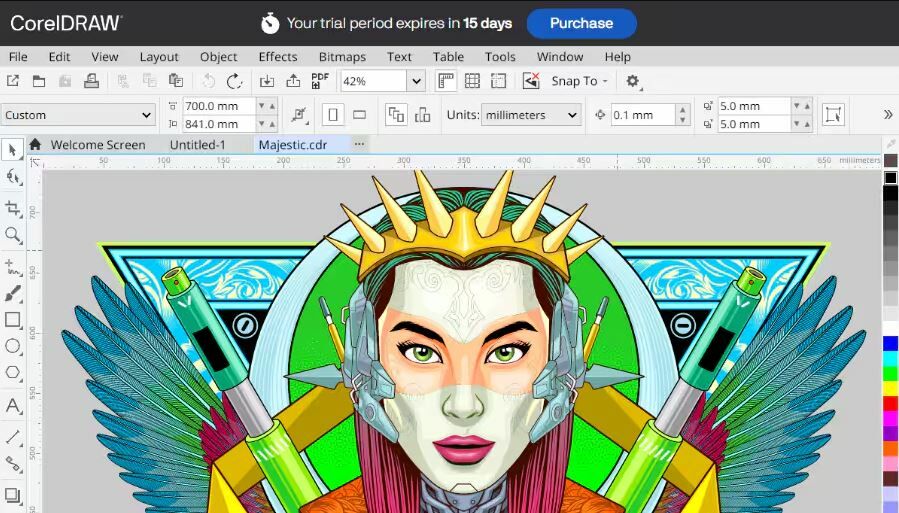Viewport: 899px width, 513px height.
Task: Click the page height spinner arrows
Action: click(x=267, y=124)
